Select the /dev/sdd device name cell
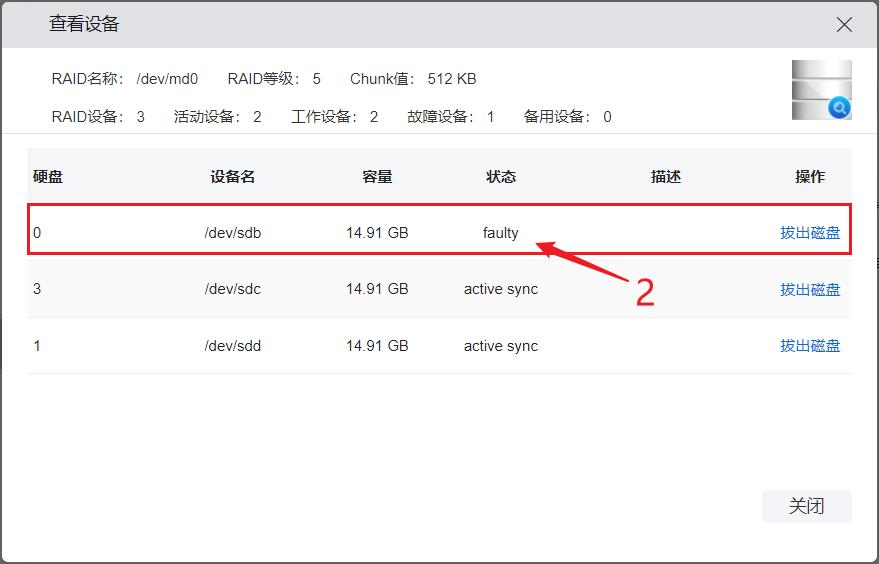 (x=233, y=346)
